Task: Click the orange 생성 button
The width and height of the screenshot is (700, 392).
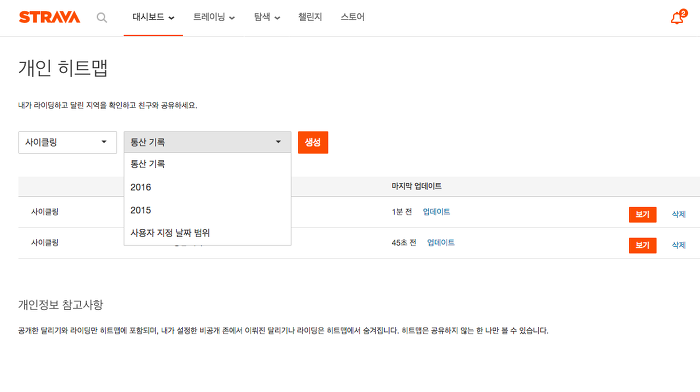Action: click(x=313, y=142)
